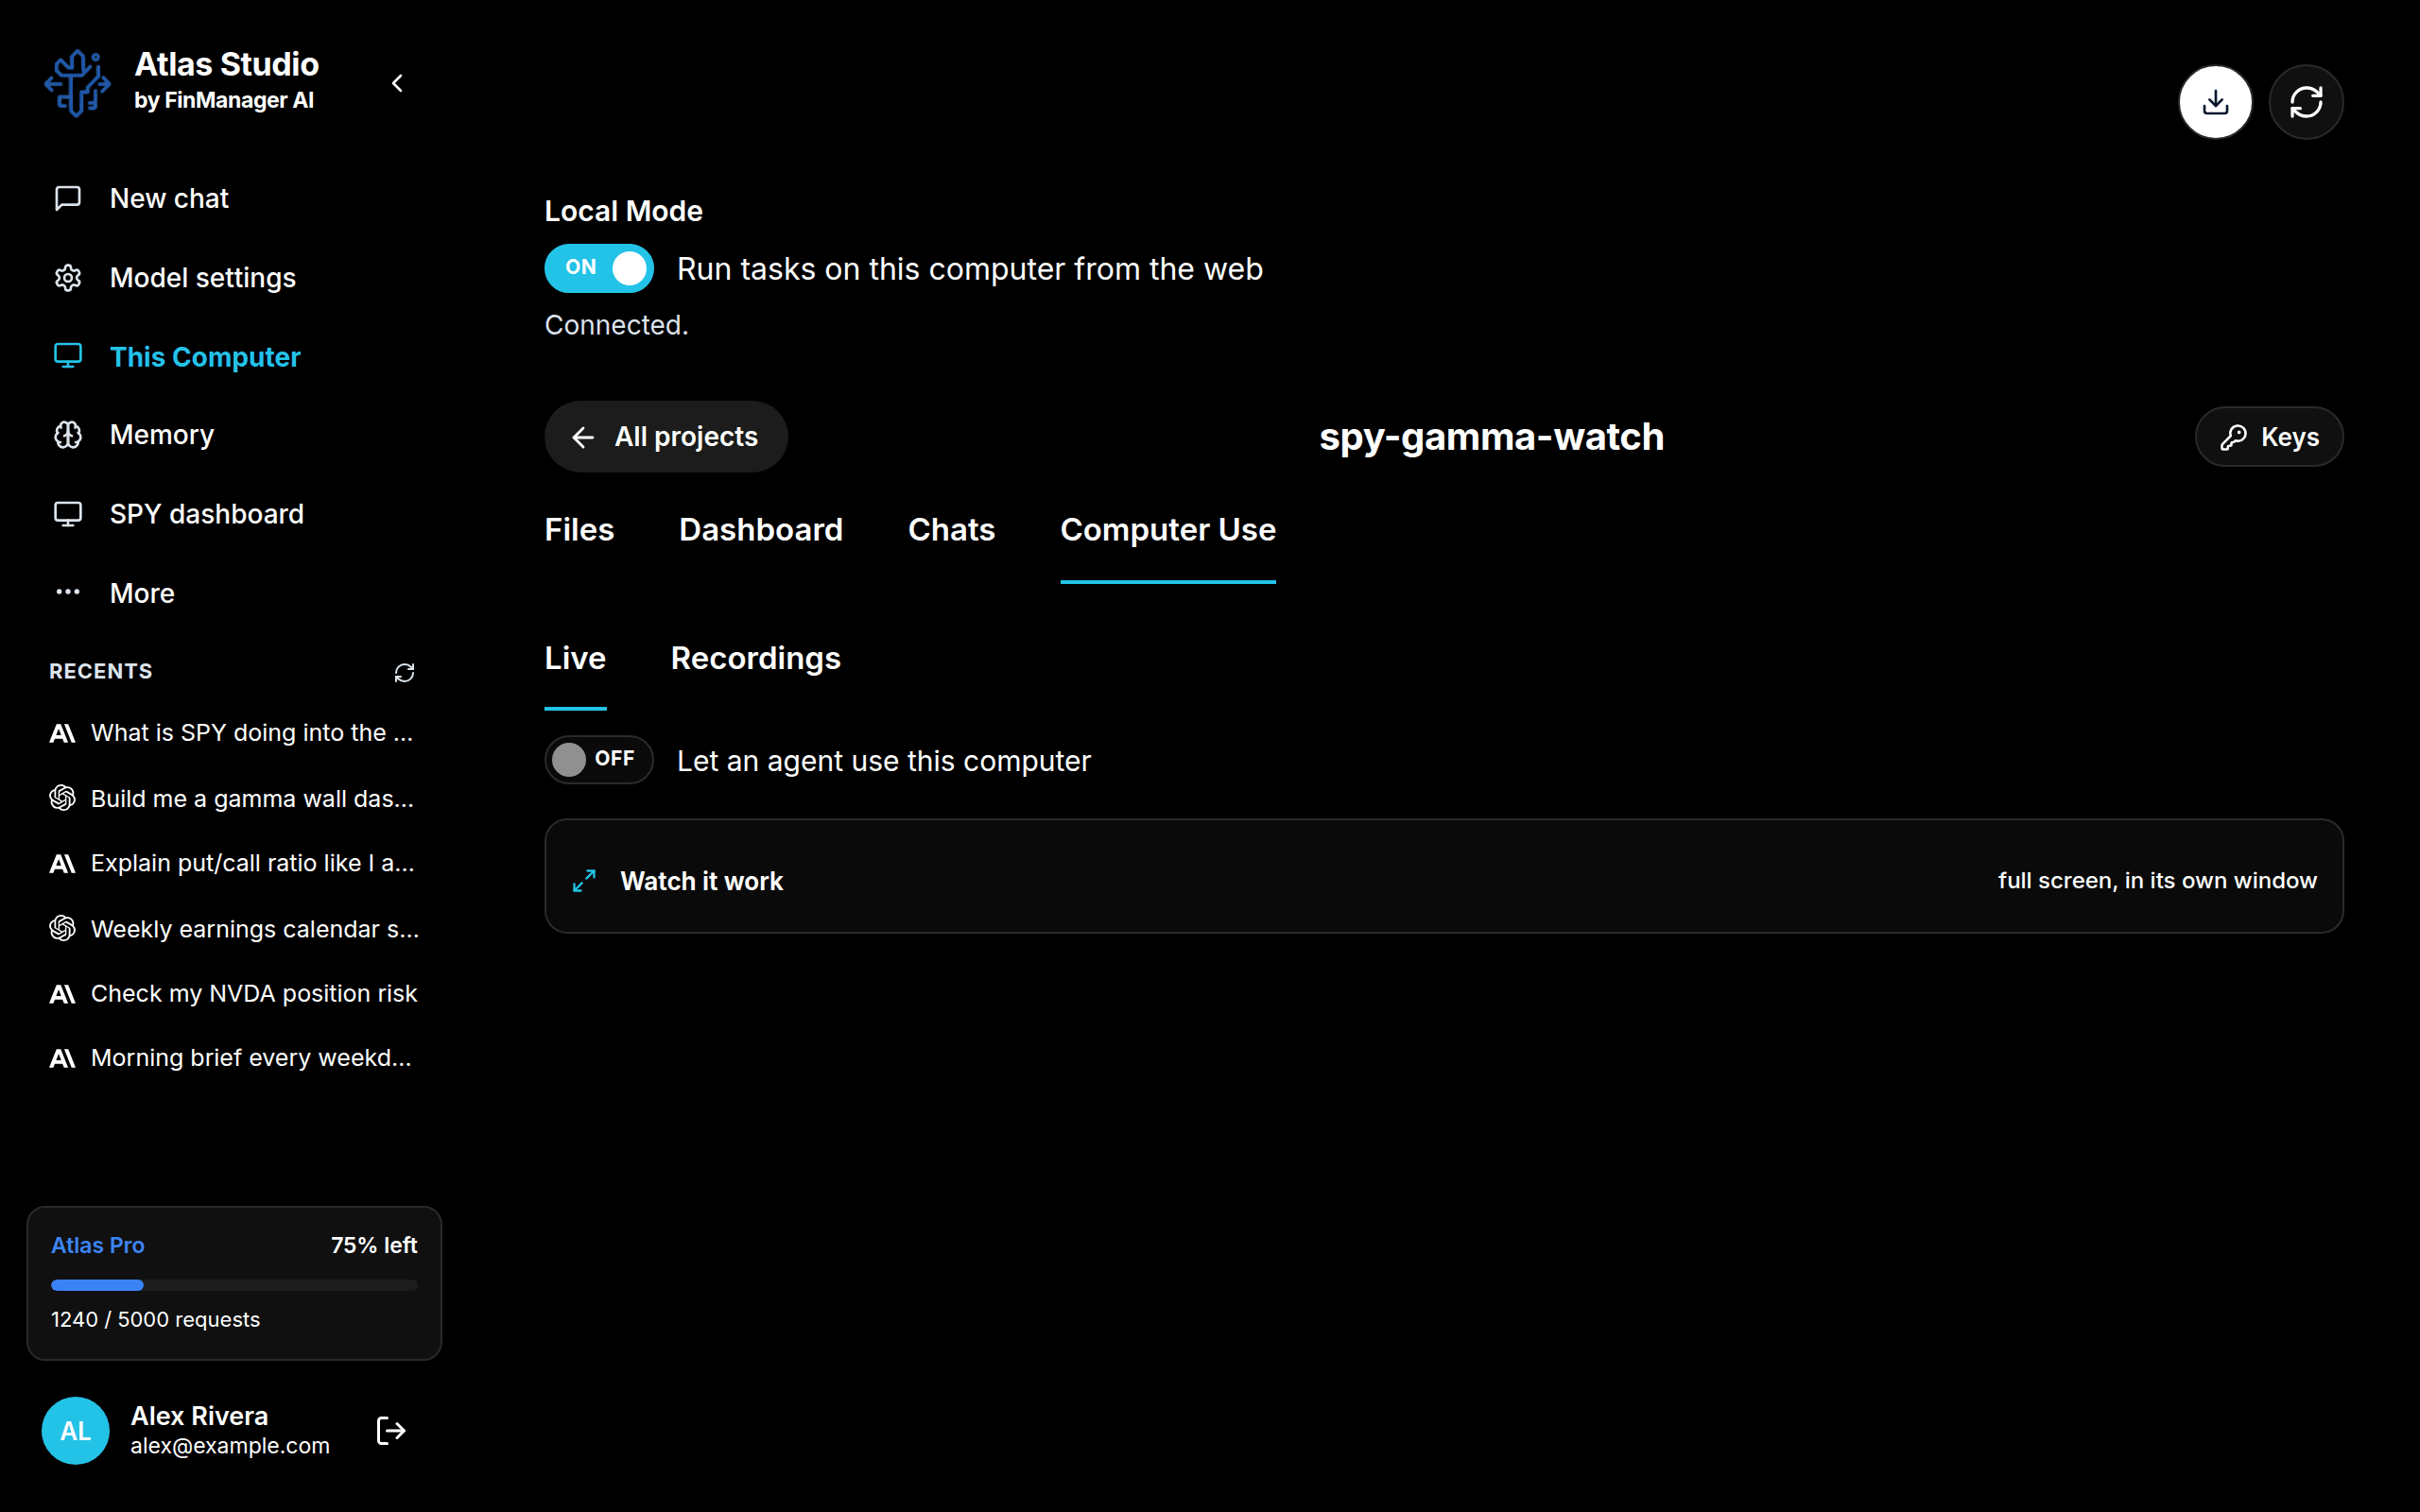Go back to All projects
Screen dimensions: 2420x1512
coord(665,437)
